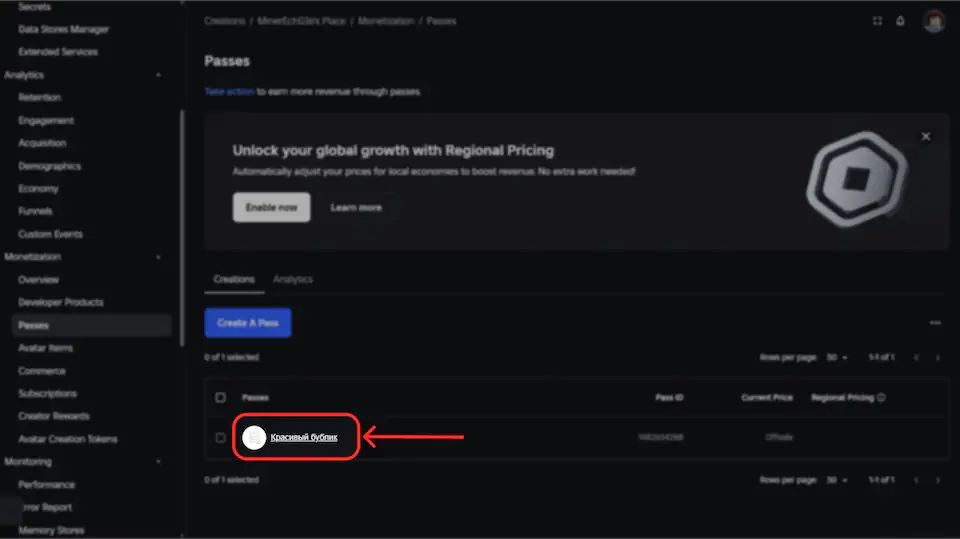
Task: Open Developer Products in sidebar
Action: pyautogui.click(x=60, y=302)
